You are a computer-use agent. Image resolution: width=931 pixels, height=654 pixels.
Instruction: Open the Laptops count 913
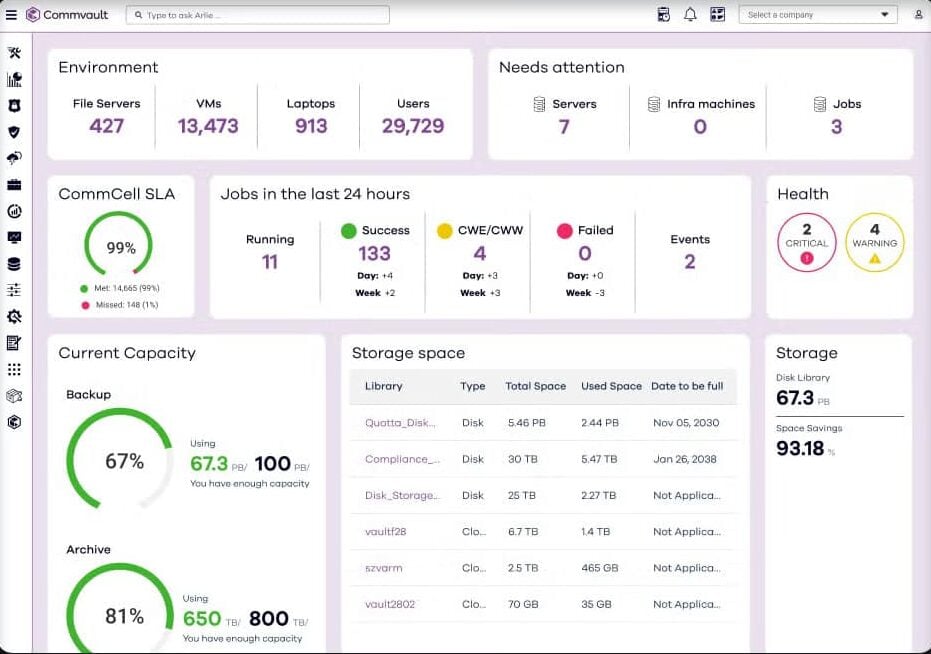[311, 126]
